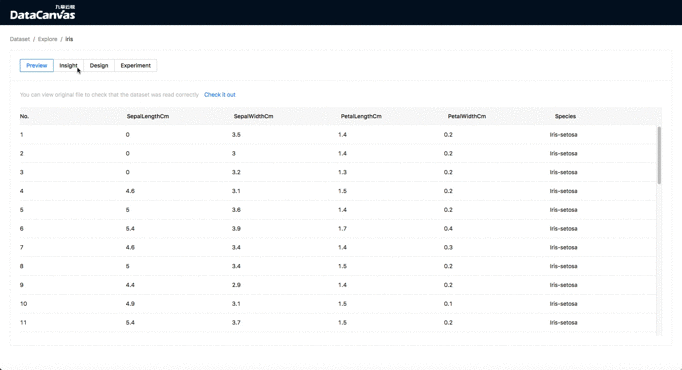Image resolution: width=682 pixels, height=370 pixels.
Task: Click the DataCanvas logo
Action: click(43, 13)
